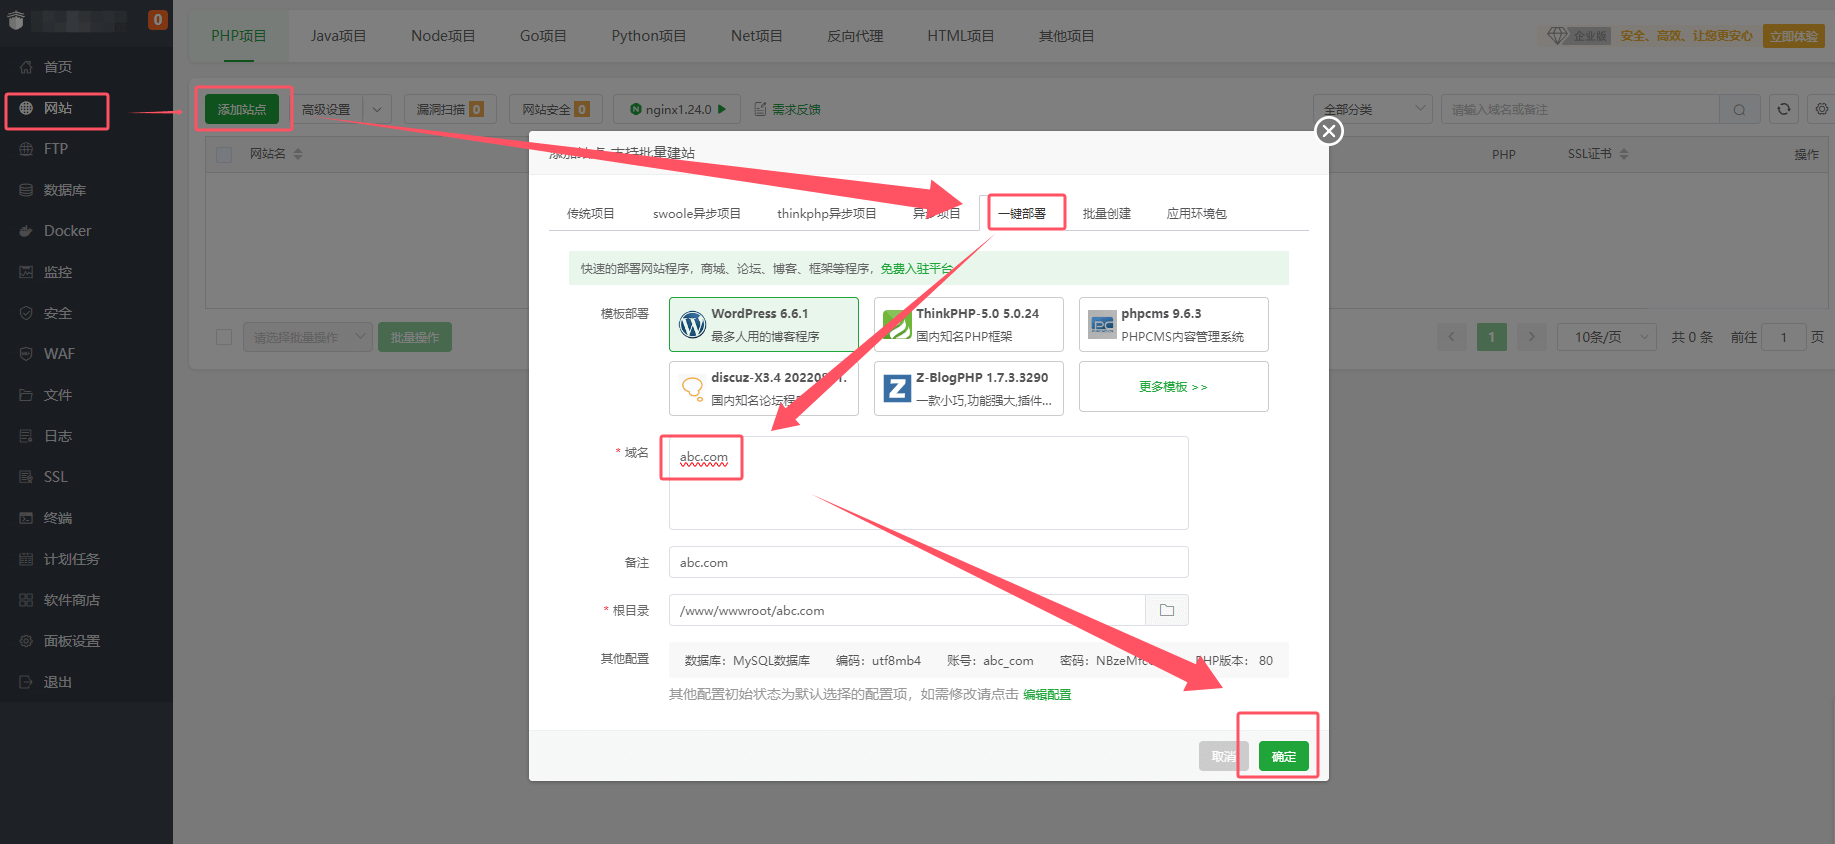This screenshot has width=1835, height=844.
Task: Select the 应用环境包 dialog tab
Action: [1197, 213]
